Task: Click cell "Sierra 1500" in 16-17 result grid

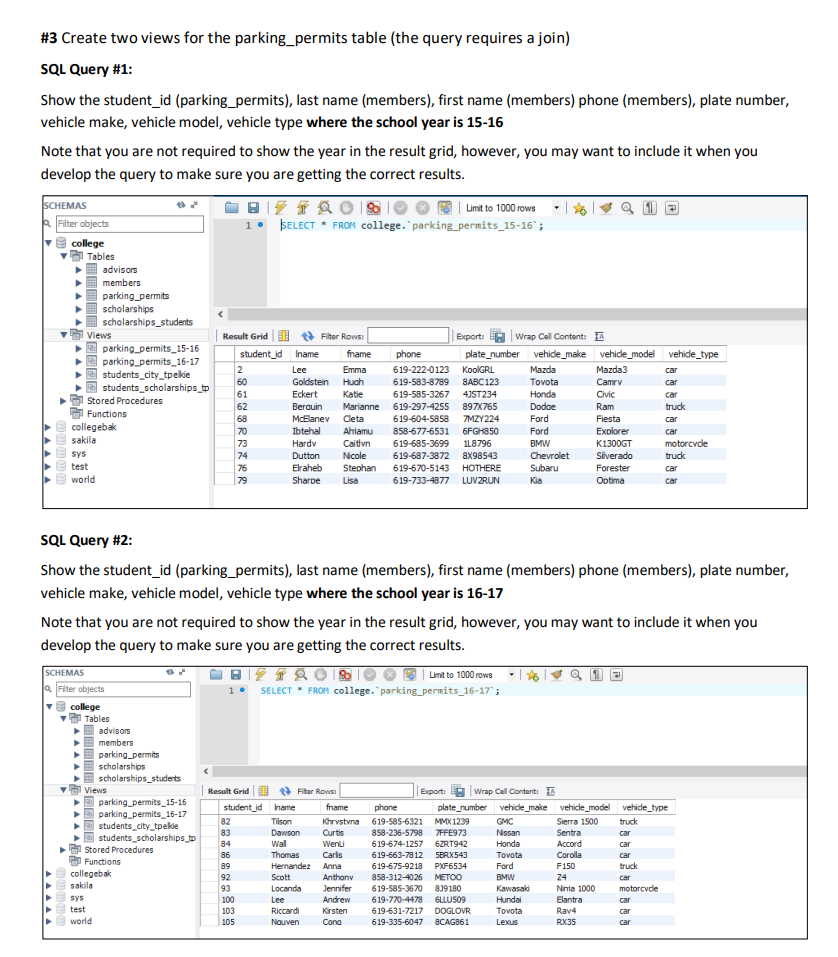Action: click(577, 822)
